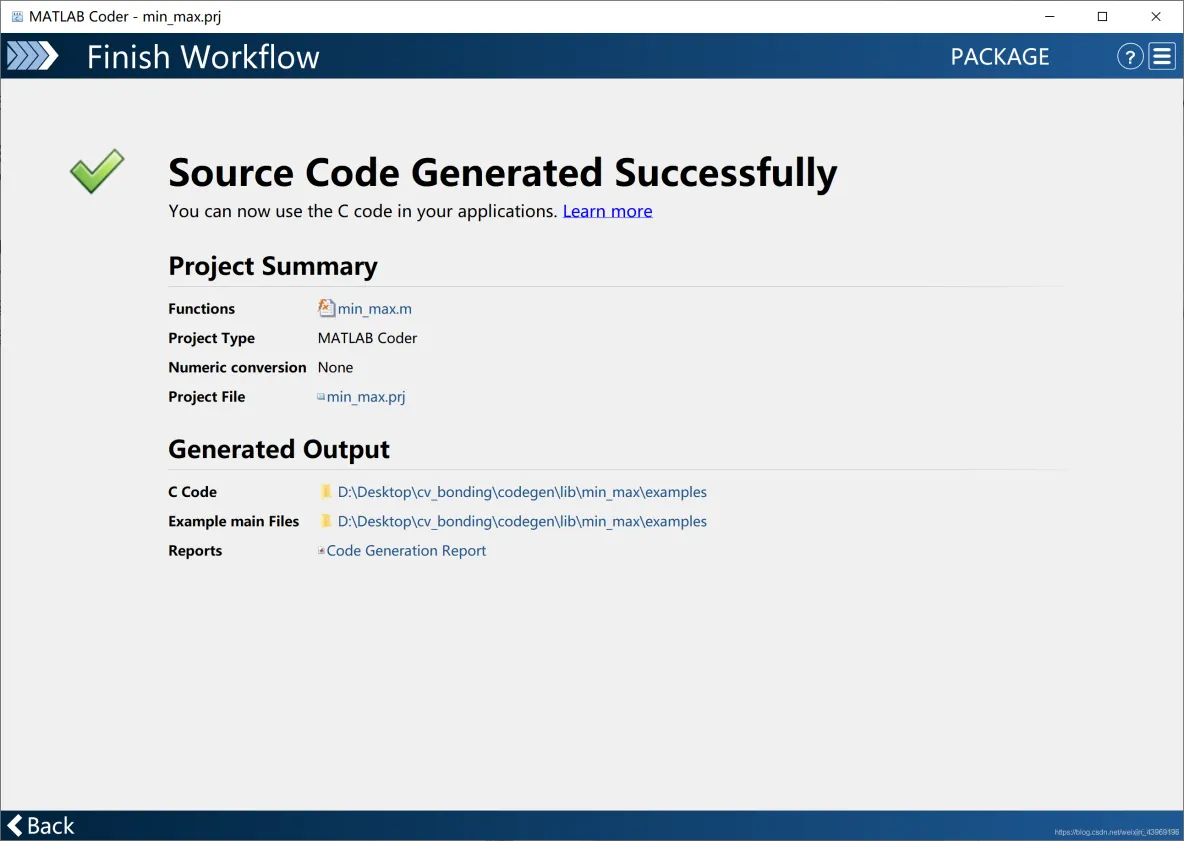Open the C Code output folder path

coord(522,492)
